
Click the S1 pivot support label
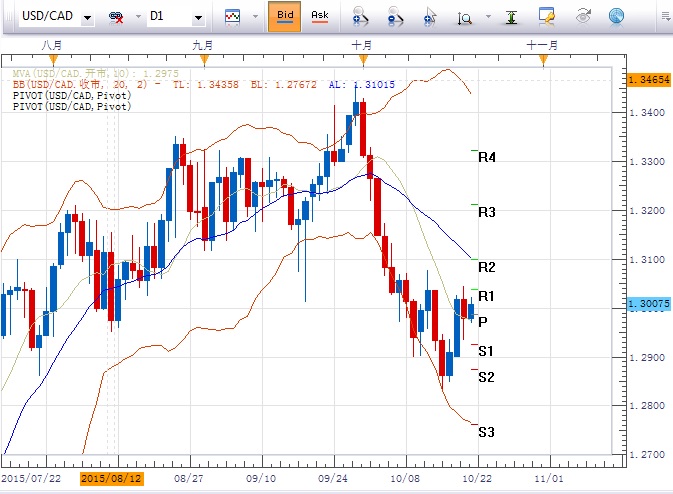click(486, 351)
